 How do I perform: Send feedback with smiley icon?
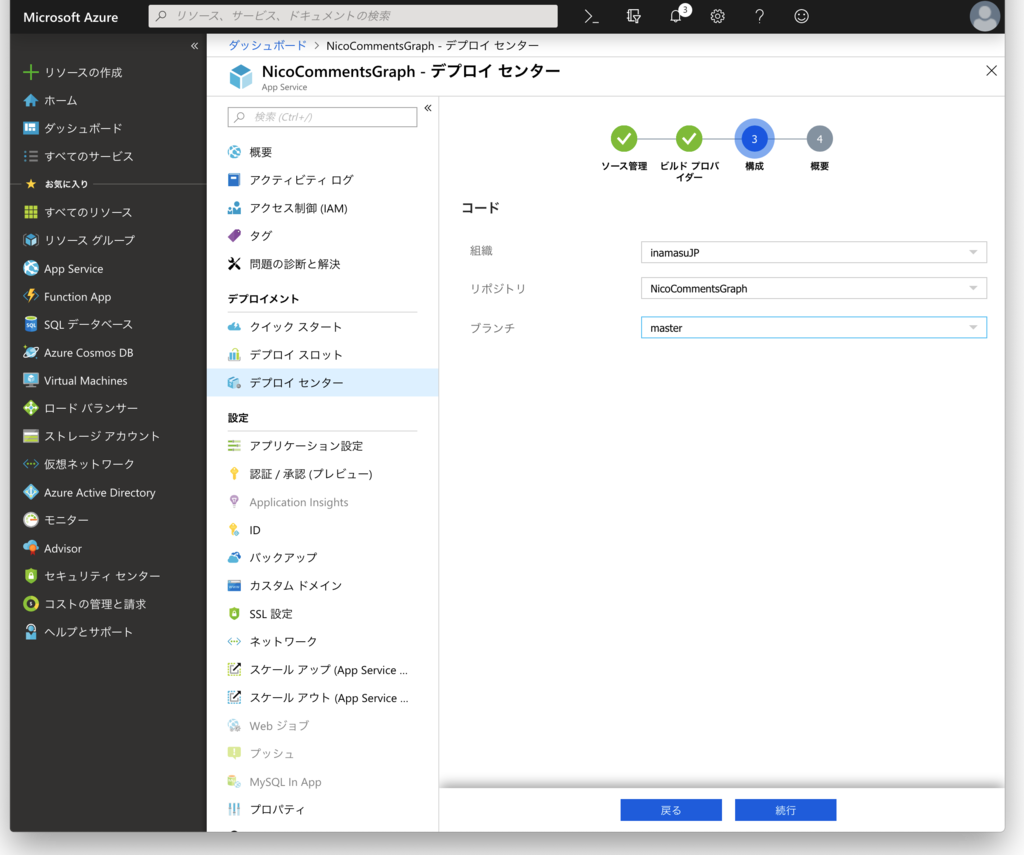[x=801, y=16]
